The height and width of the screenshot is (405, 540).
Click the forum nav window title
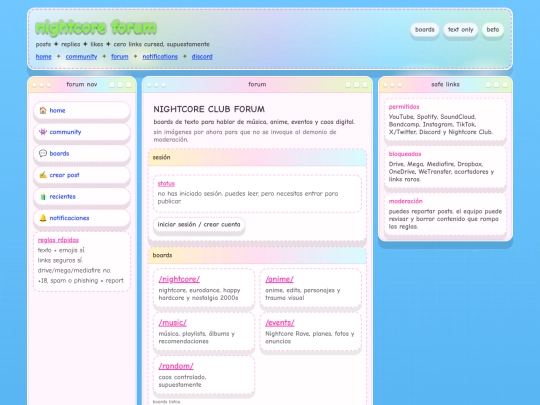click(82, 84)
